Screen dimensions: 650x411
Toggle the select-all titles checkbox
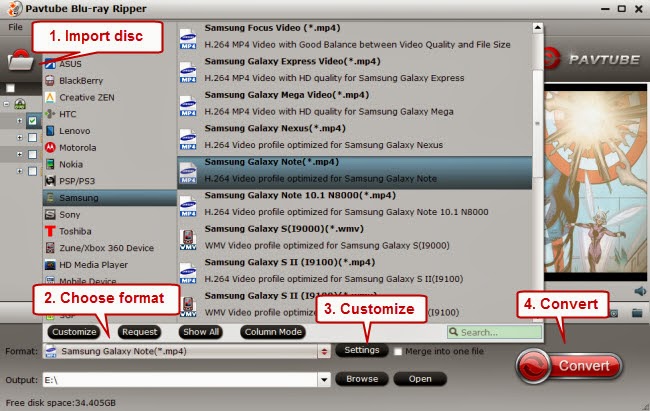click(x=10, y=88)
